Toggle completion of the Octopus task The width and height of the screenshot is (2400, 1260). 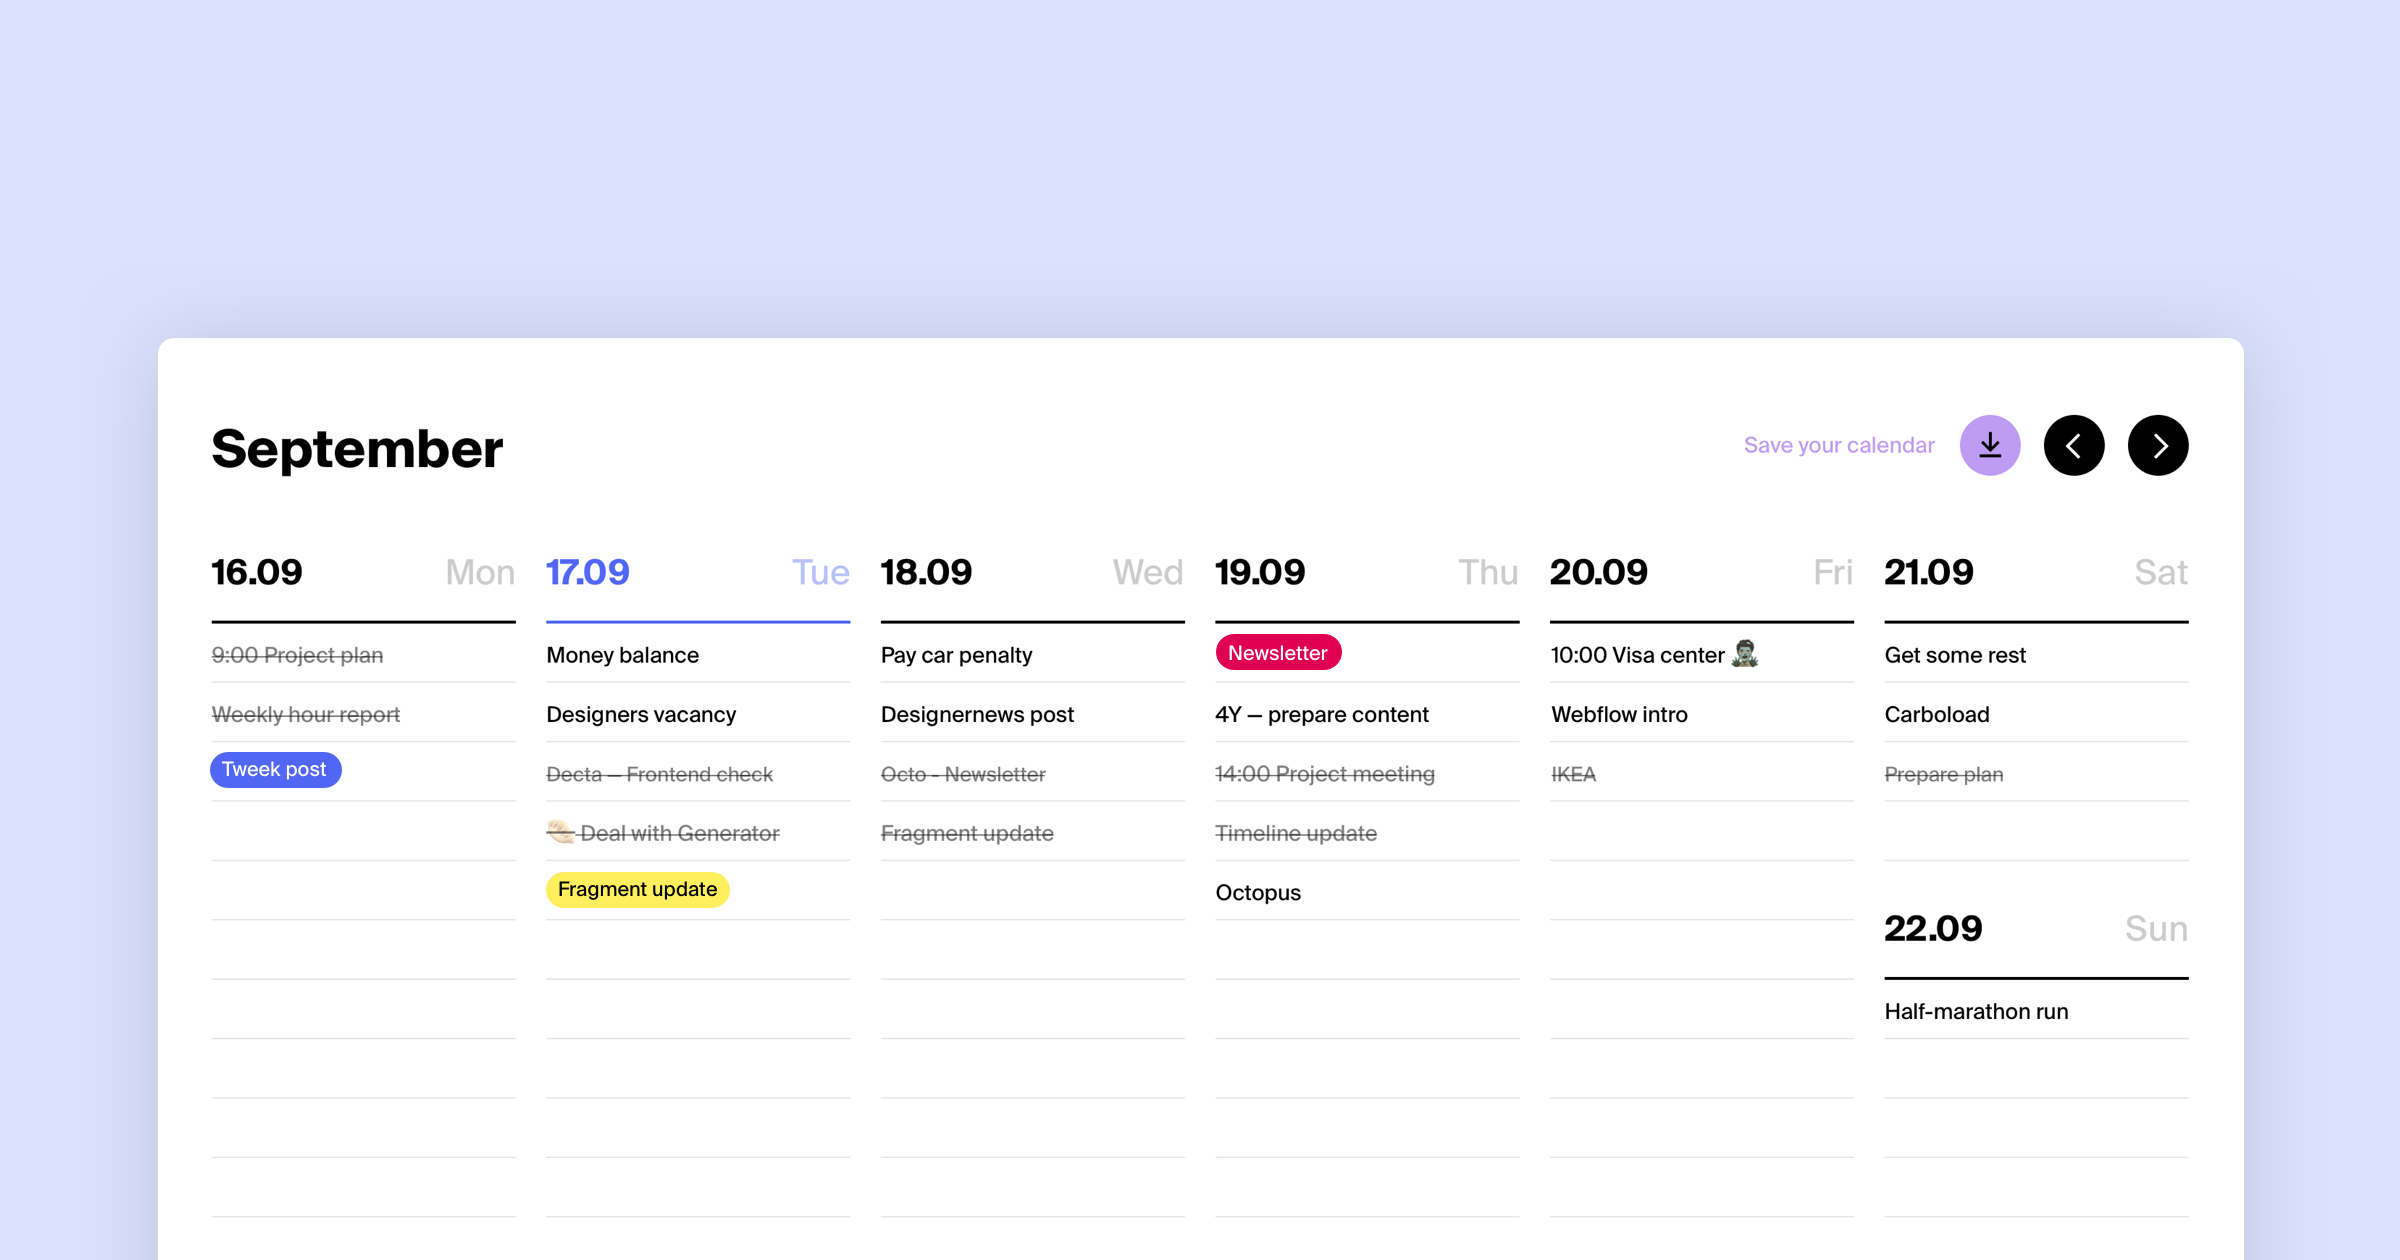(1257, 891)
